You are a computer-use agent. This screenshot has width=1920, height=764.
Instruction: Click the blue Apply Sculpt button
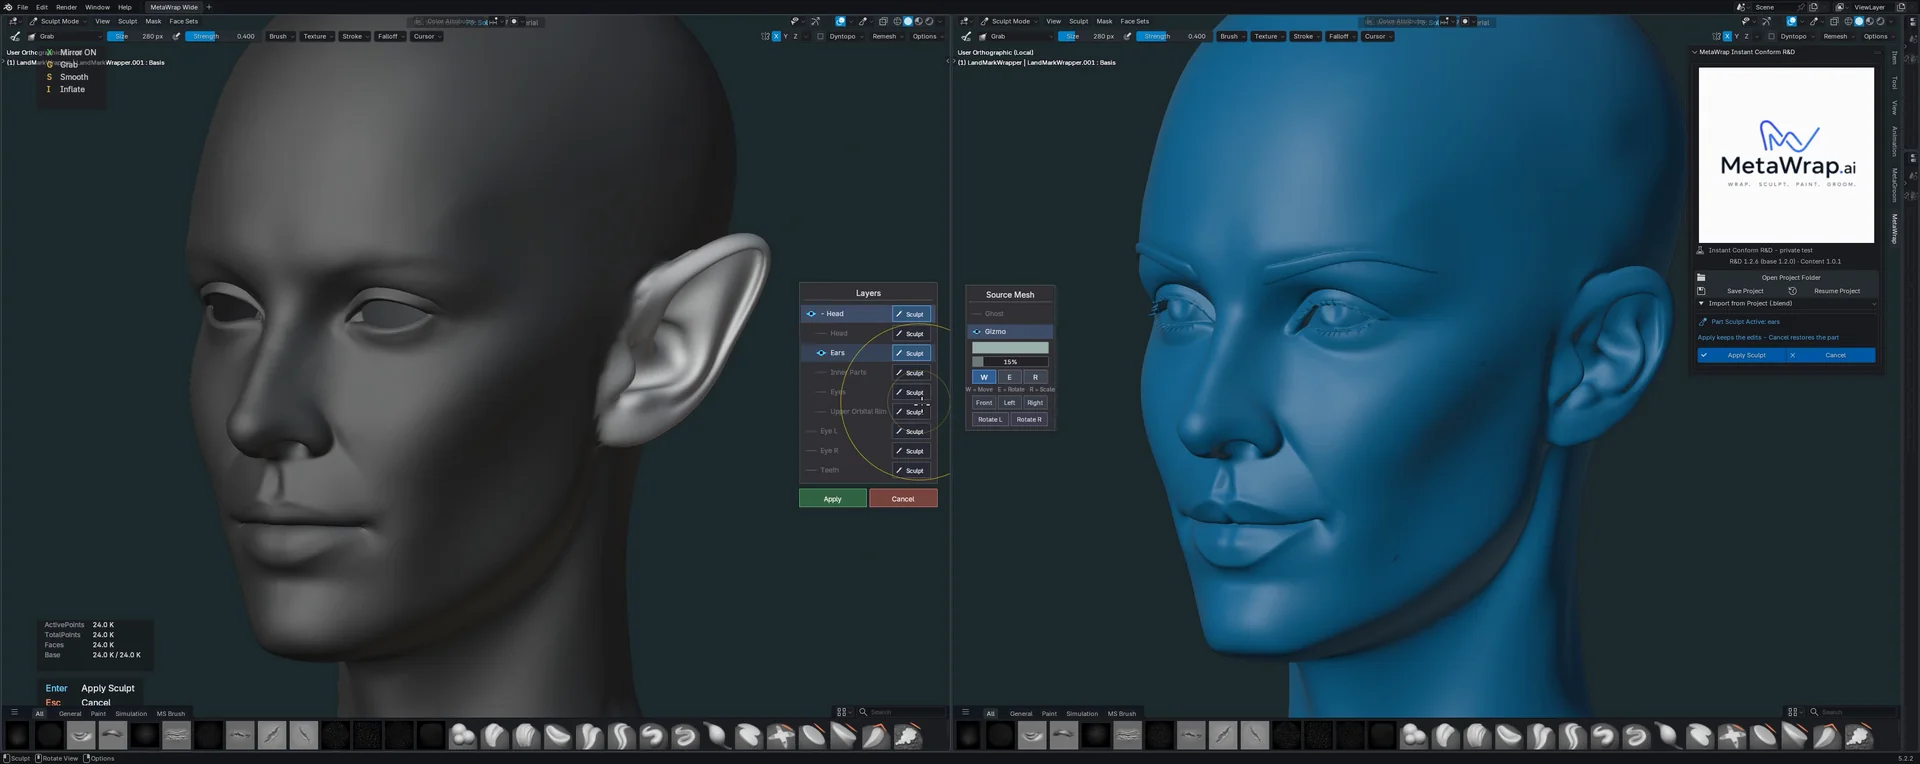(x=1741, y=355)
